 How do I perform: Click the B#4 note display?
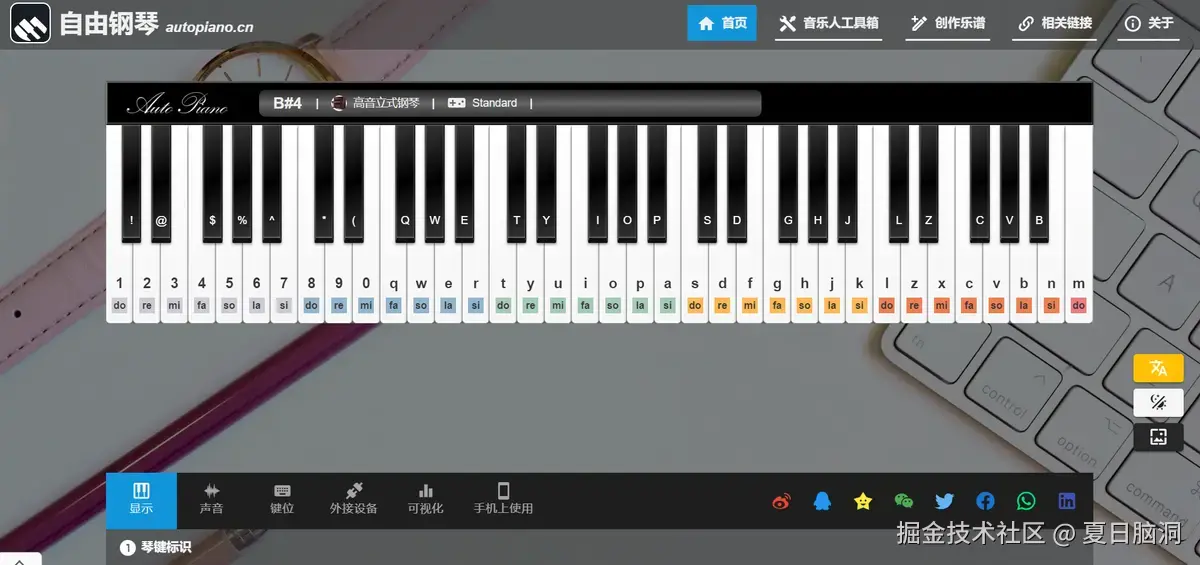coord(288,103)
